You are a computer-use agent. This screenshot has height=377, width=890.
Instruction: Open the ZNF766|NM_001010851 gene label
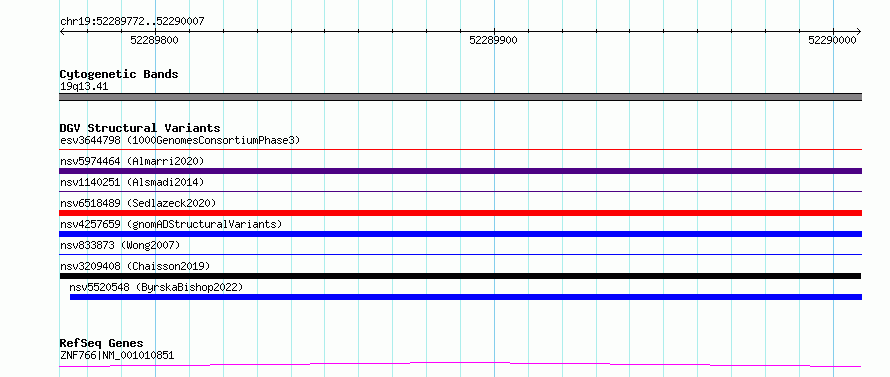click(x=117, y=355)
